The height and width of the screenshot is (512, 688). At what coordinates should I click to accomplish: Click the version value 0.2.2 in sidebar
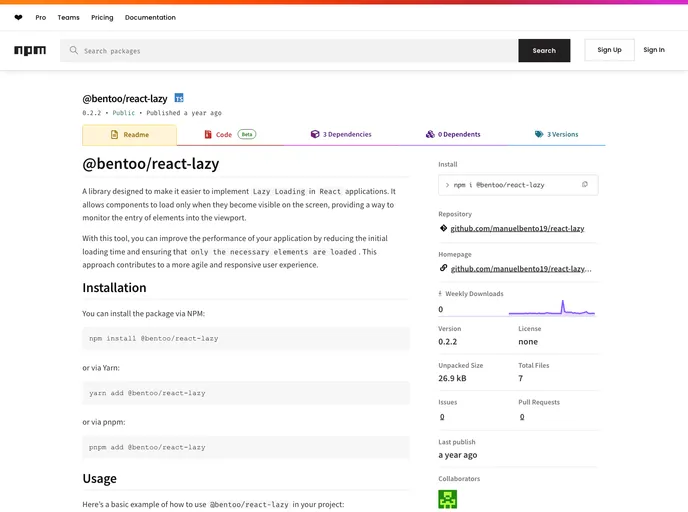tap(448, 341)
